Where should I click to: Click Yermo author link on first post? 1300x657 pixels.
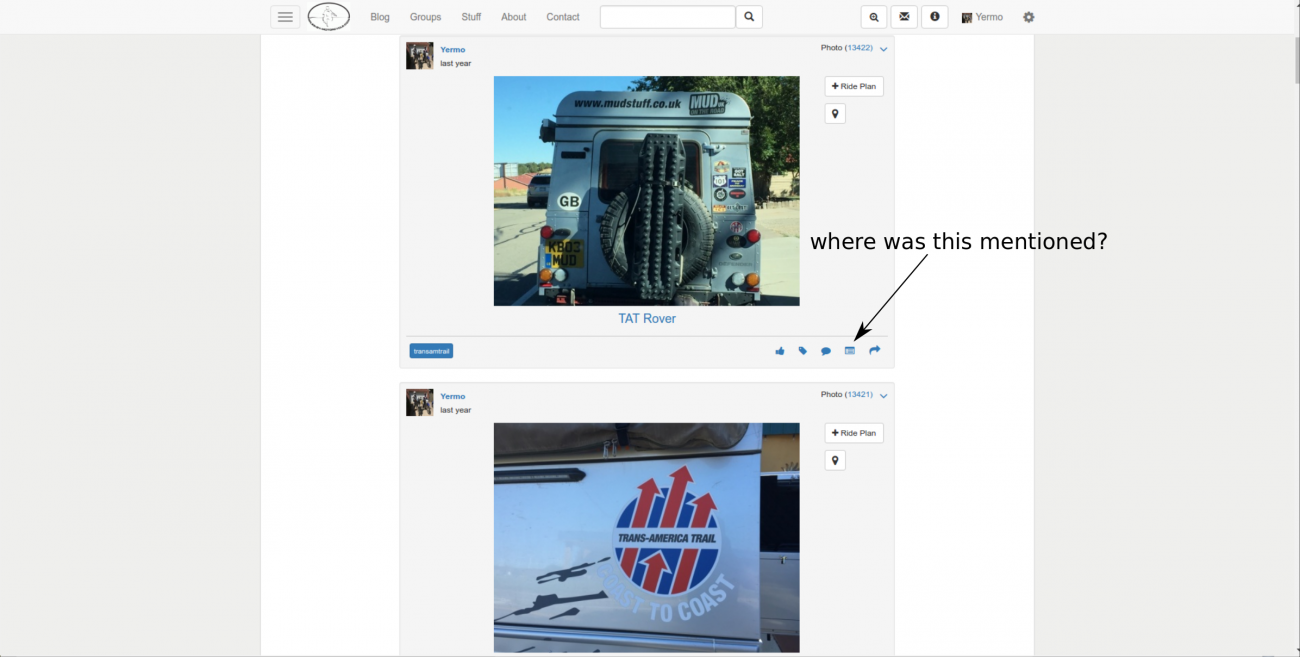[x=452, y=49]
